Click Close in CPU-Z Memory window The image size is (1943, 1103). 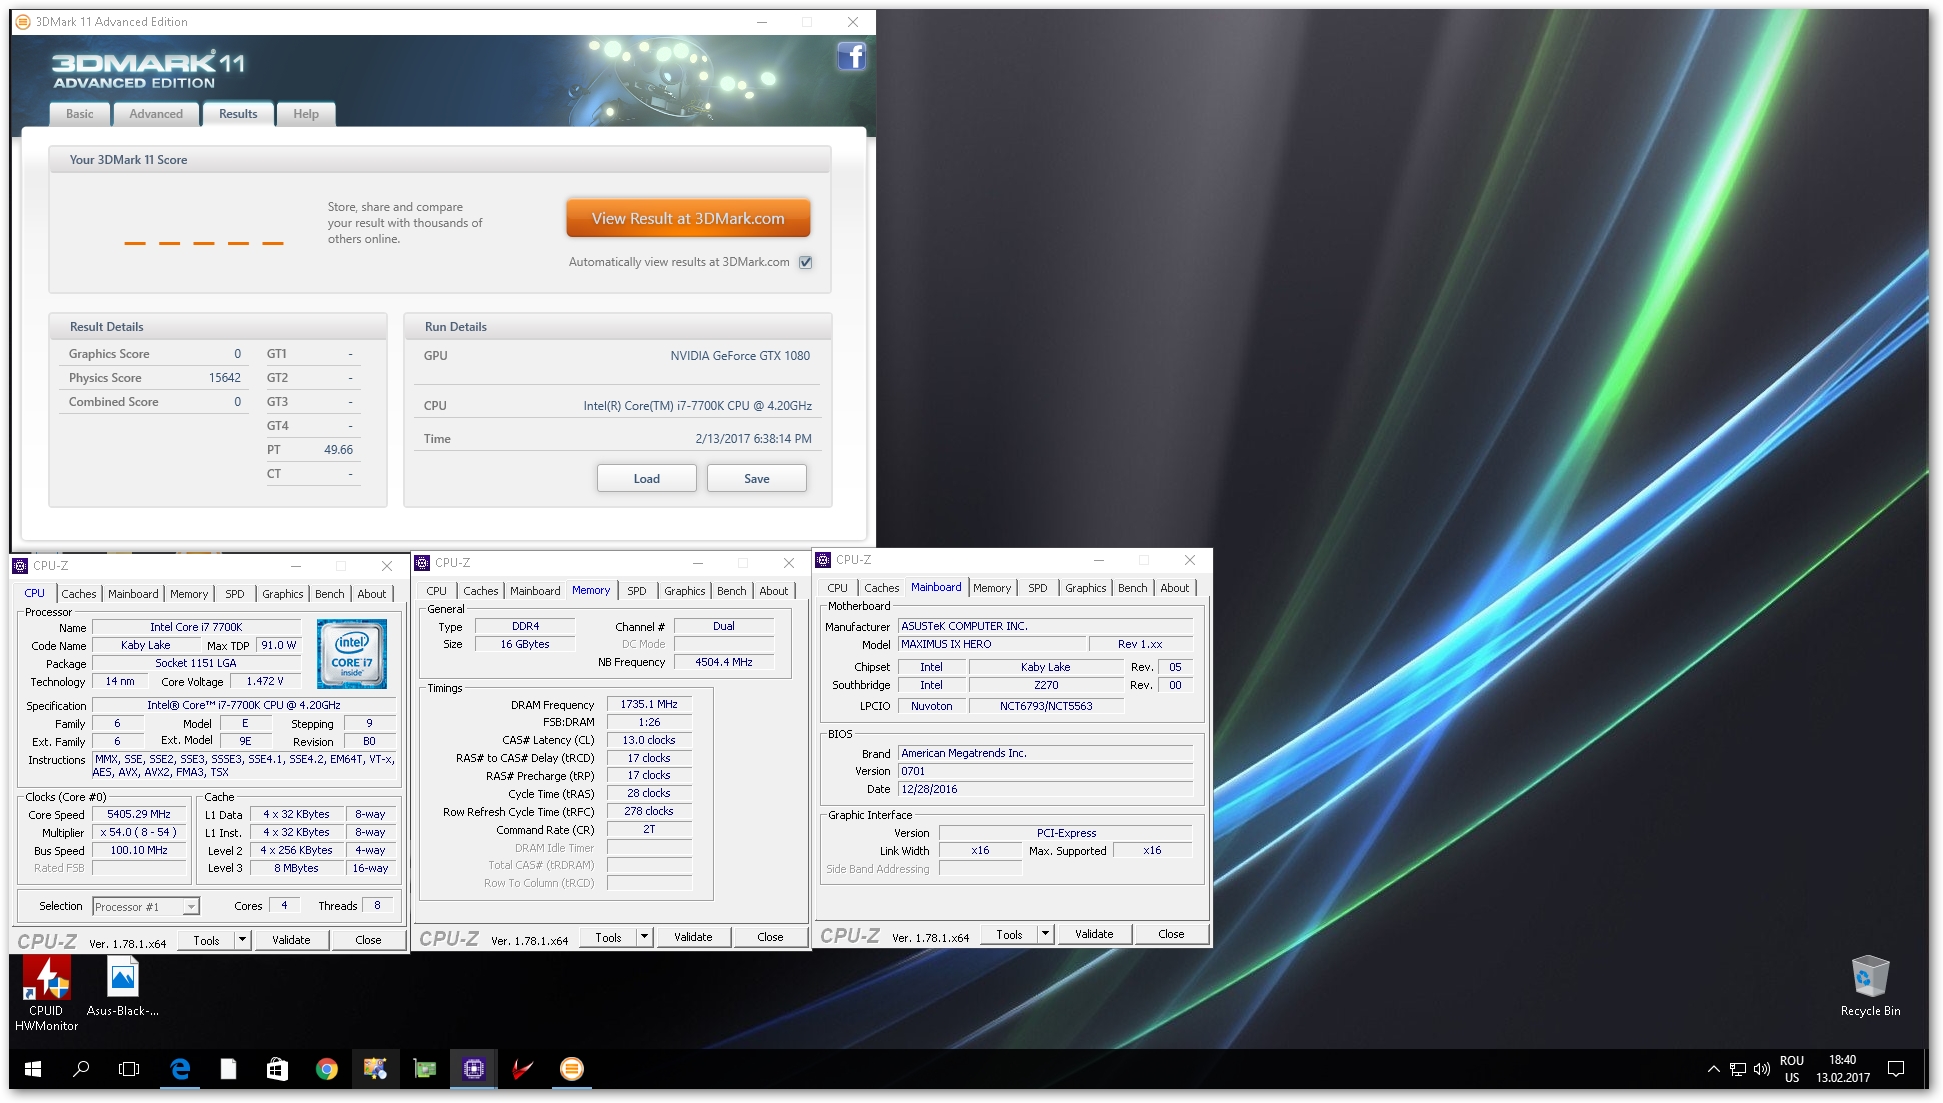(x=770, y=937)
